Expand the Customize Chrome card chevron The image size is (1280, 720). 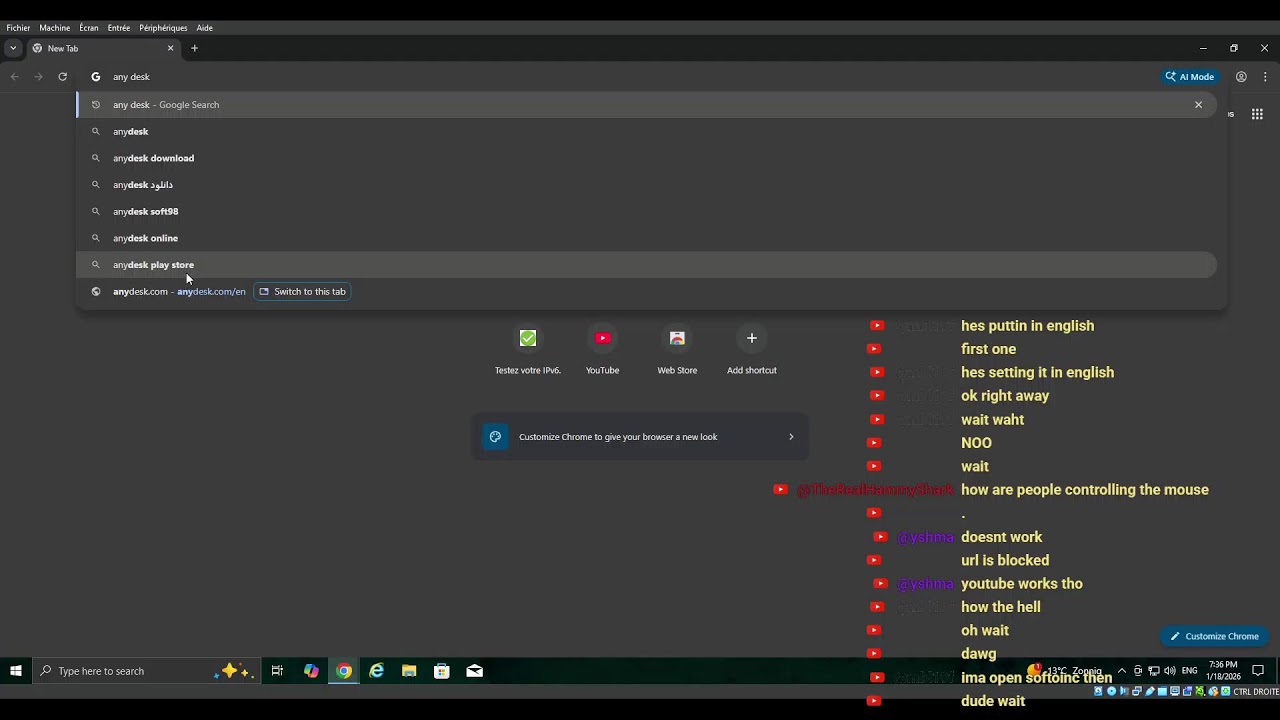[x=791, y=437]
